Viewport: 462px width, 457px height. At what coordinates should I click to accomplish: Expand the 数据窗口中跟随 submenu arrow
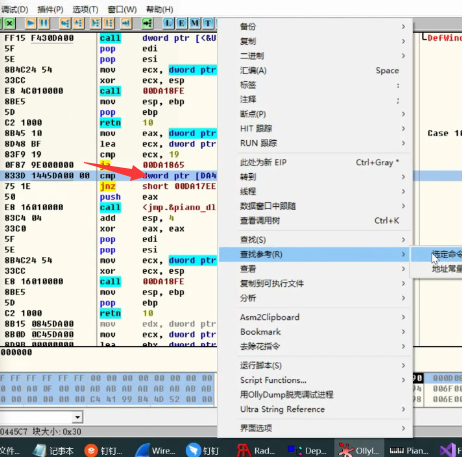403,206
